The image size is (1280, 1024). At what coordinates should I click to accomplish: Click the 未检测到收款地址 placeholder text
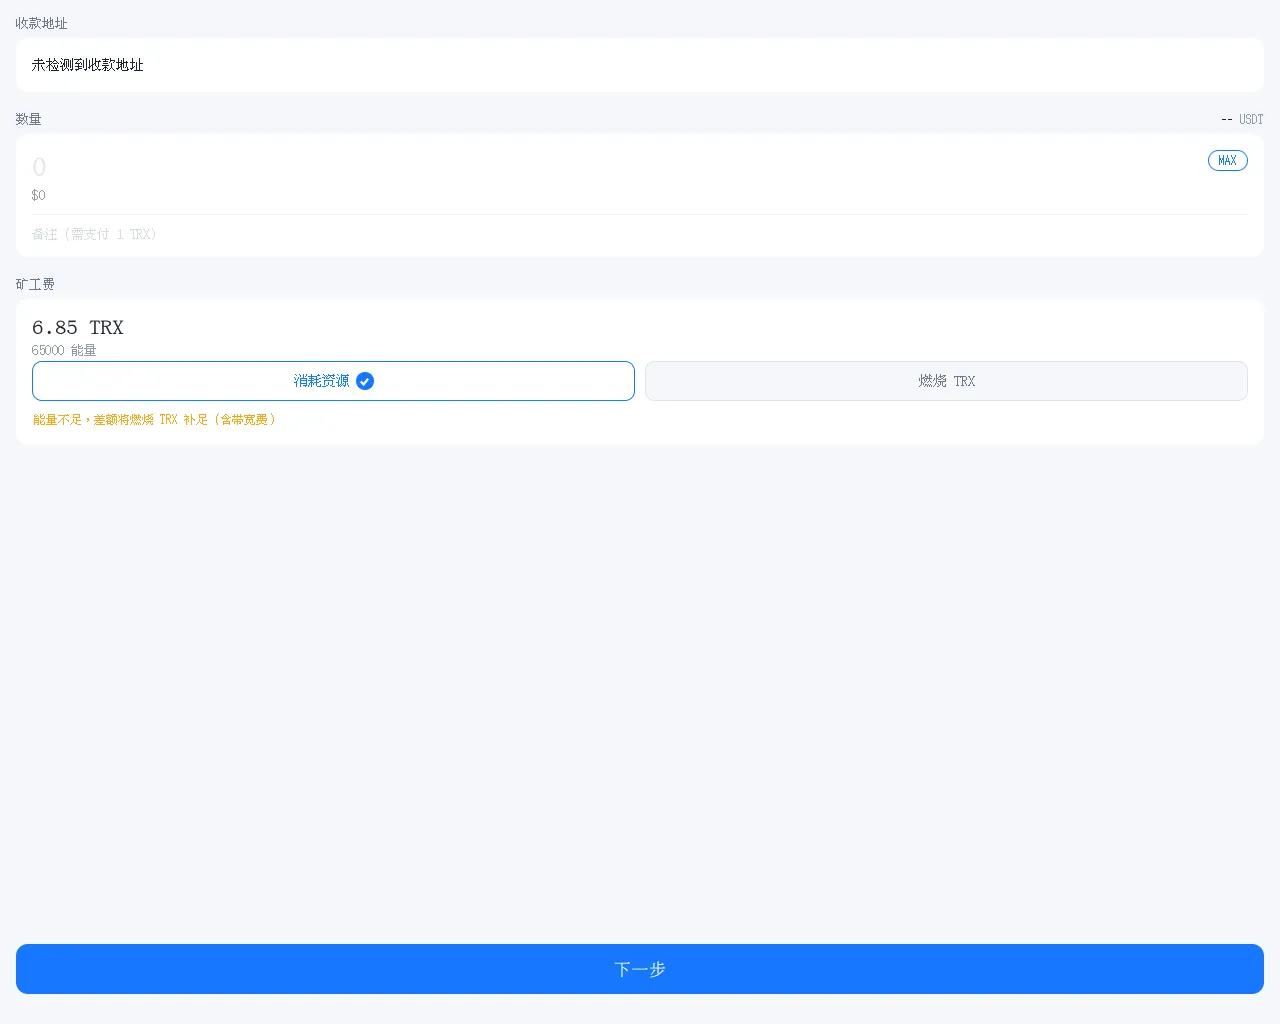[x=88, y=65]
